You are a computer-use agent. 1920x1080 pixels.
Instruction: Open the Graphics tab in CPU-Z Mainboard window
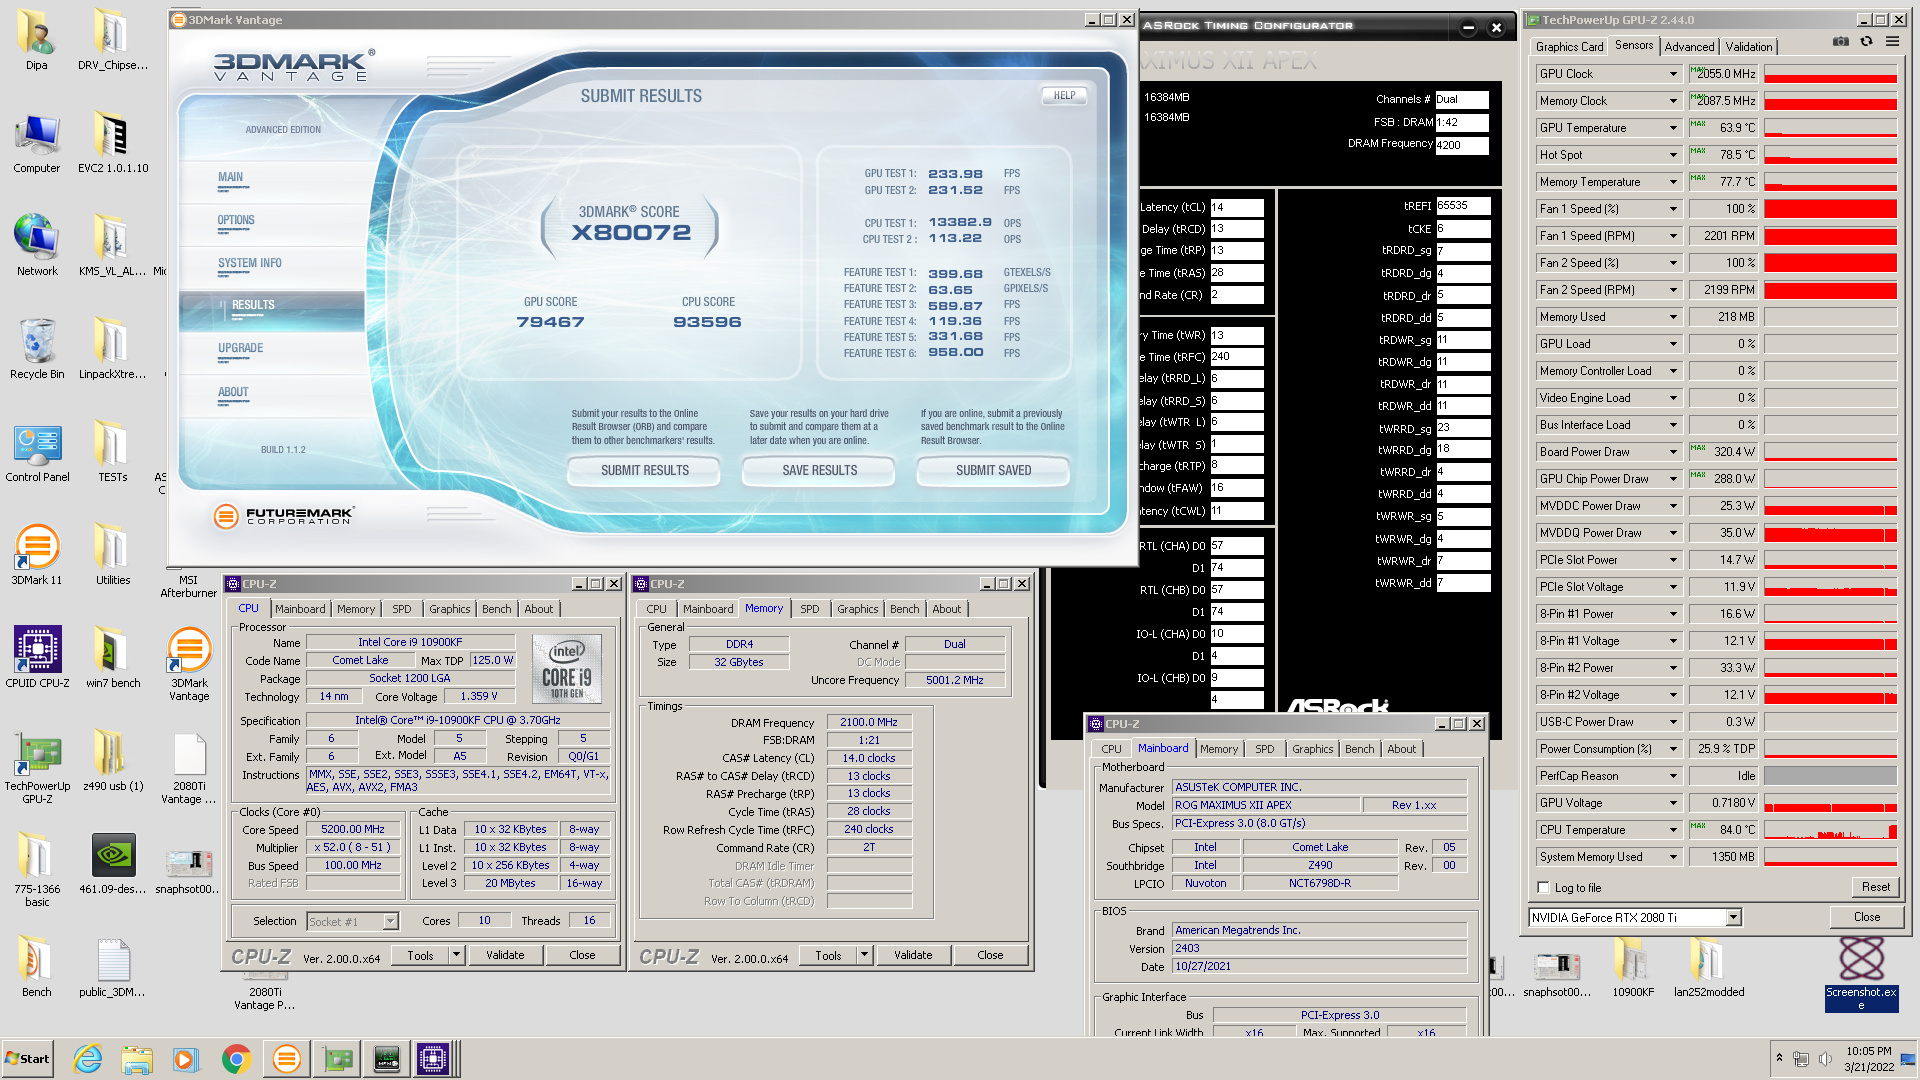pyautogui.click(x=1312, y=749)
